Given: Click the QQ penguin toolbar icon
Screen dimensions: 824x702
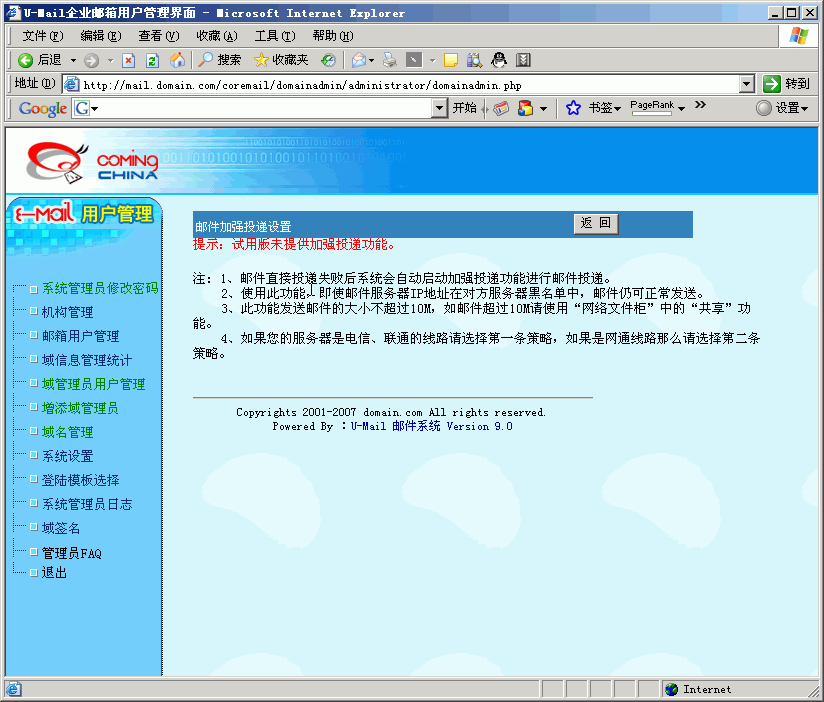Looking at the screenshot, I should (498, 60).
